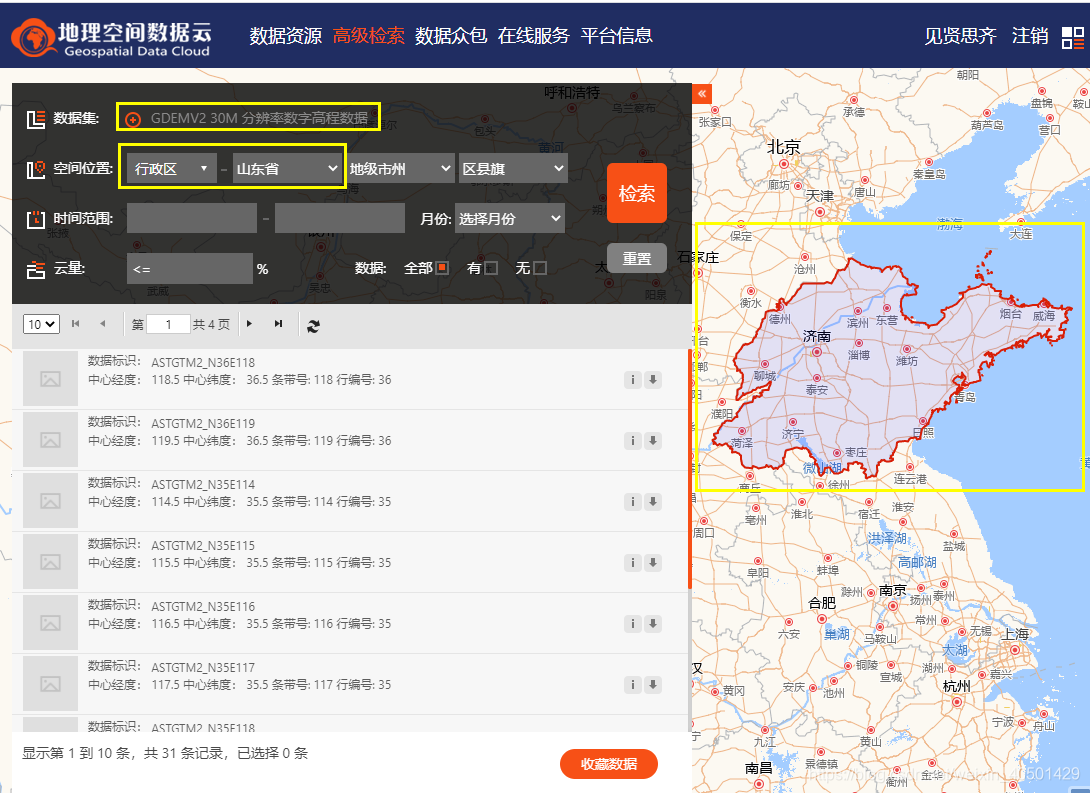Collapse the search panel with orange arrow
The width and height of the screenshot is (1090, 793).
[x=701, y=94]
